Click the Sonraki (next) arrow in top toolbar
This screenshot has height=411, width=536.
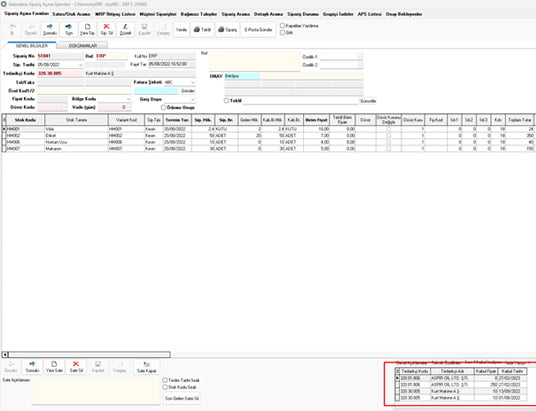tap(50, 30)
